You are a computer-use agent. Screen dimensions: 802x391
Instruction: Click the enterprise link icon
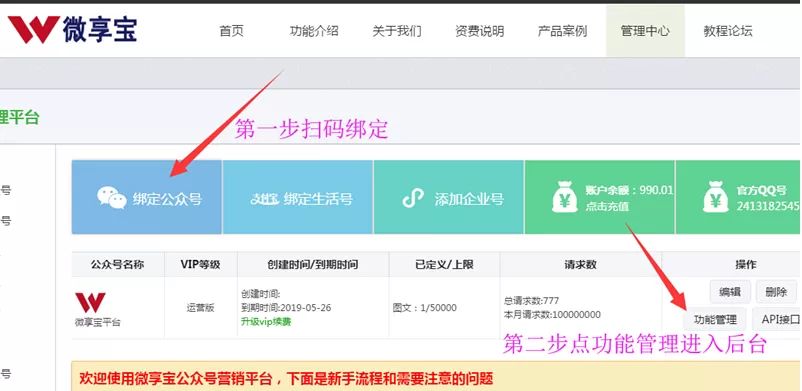(413, 198)
